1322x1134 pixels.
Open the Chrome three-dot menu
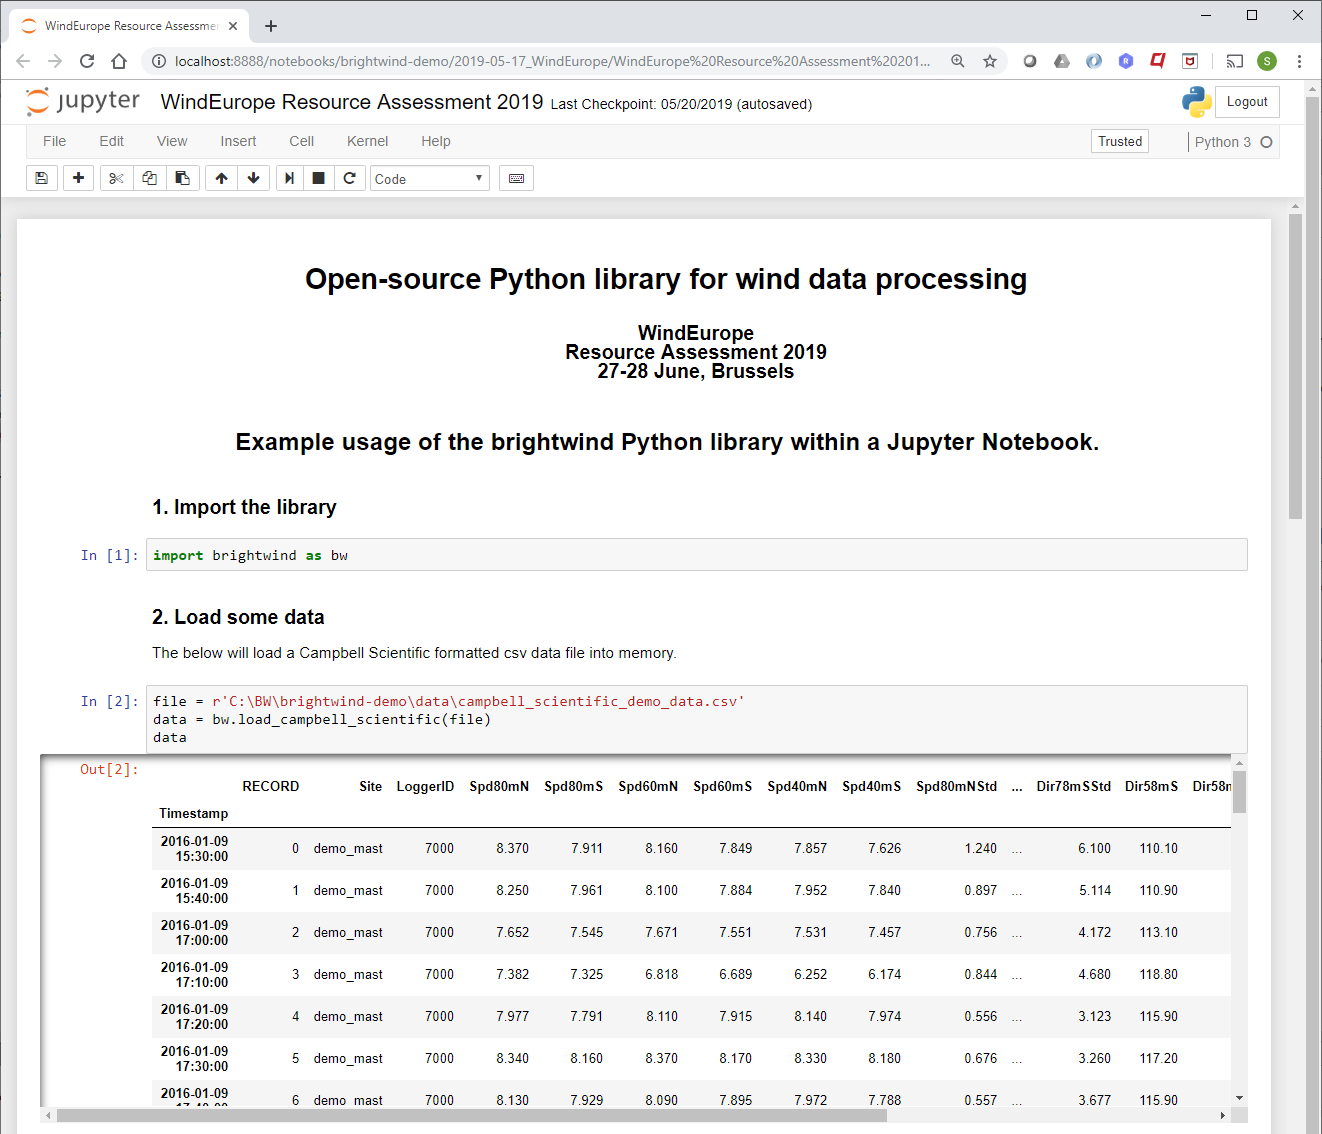[1299, 61]
